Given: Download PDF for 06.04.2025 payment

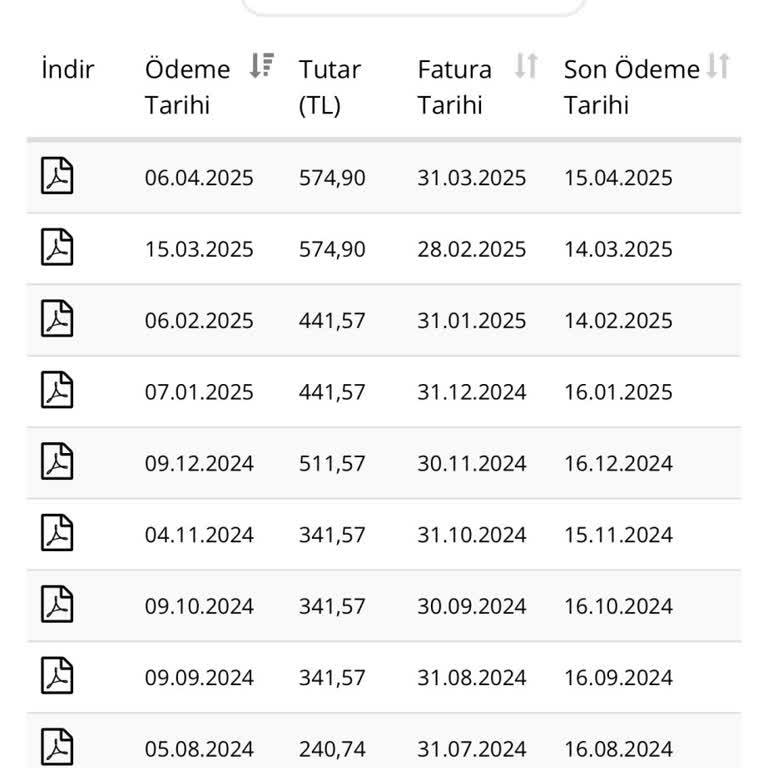Looking at the screenshot, I should [57, 176].
